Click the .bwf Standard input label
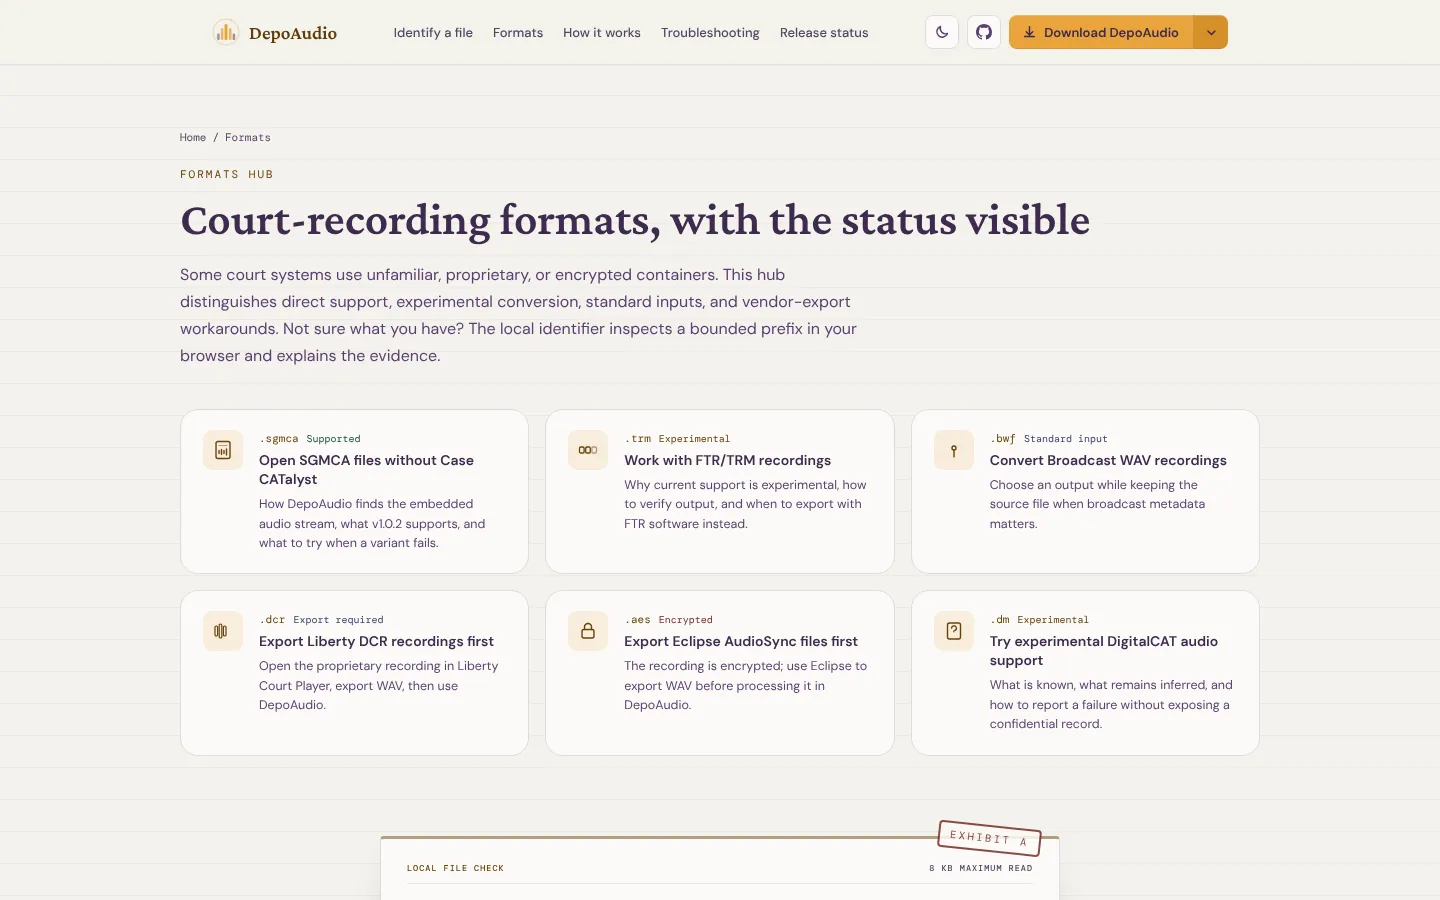 [x=1049, y=439]
